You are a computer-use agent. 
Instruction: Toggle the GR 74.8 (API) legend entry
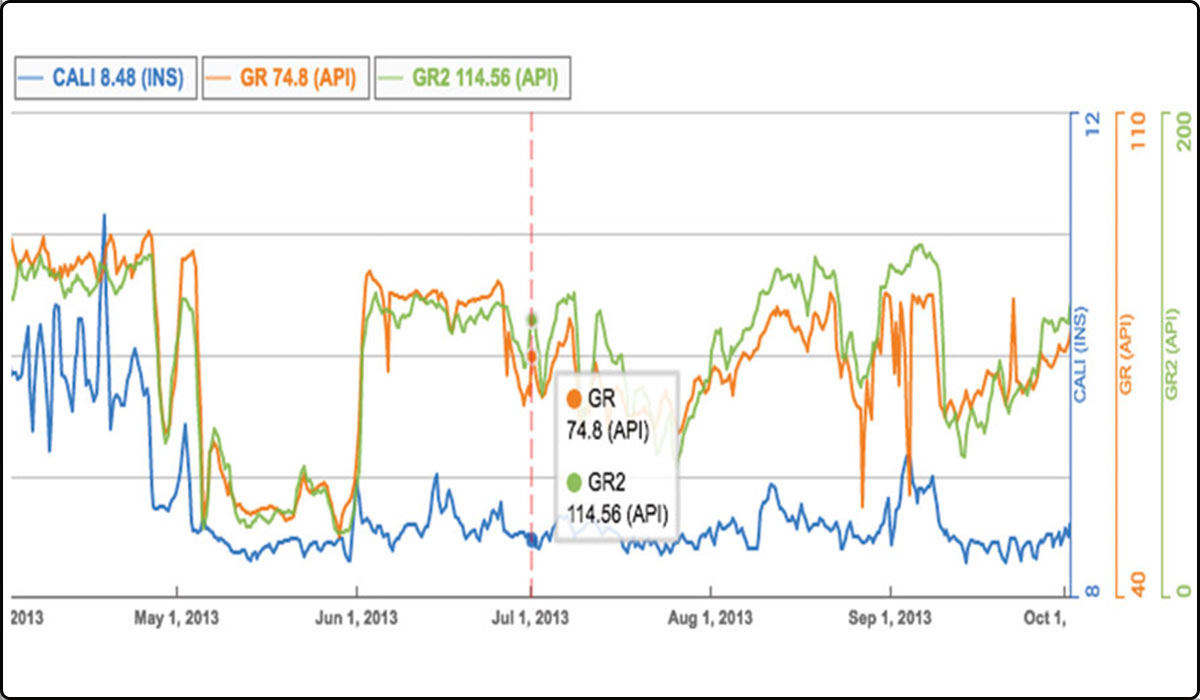point(285,80)
